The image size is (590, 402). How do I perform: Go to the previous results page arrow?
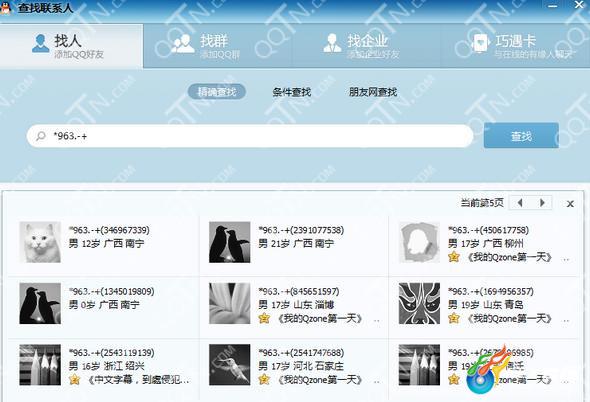pyautogui.click(x=520, y=203)
